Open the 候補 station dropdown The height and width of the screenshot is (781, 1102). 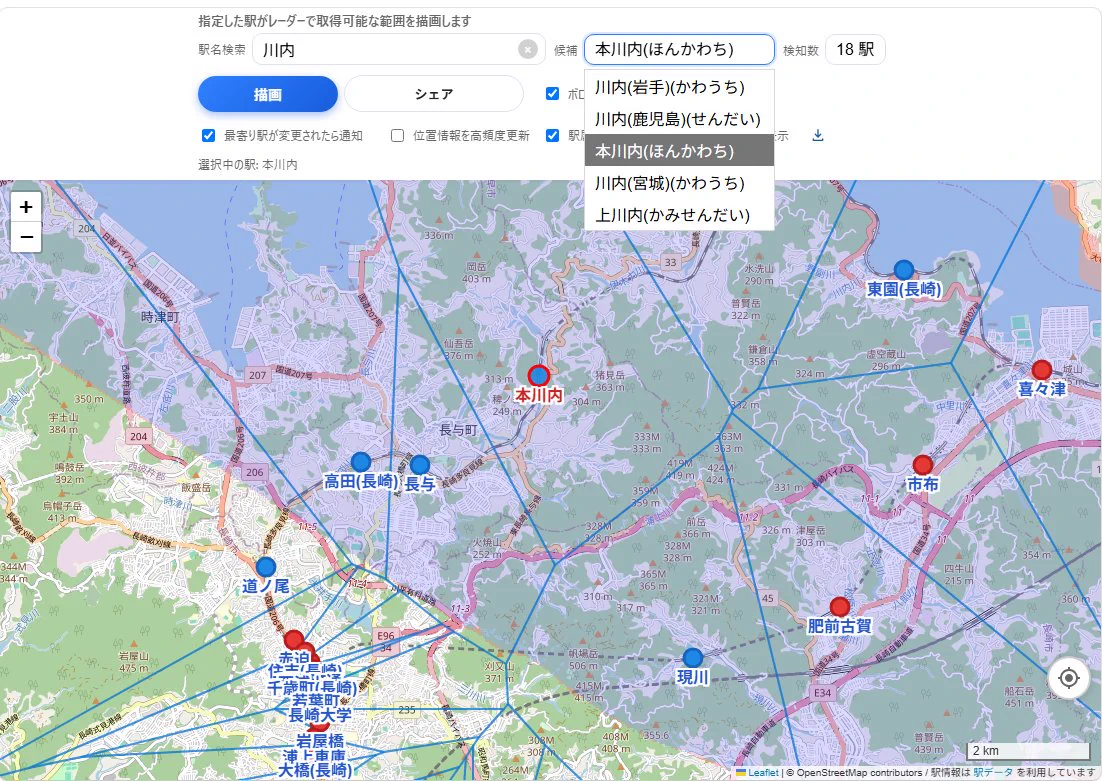coord(679,49)
